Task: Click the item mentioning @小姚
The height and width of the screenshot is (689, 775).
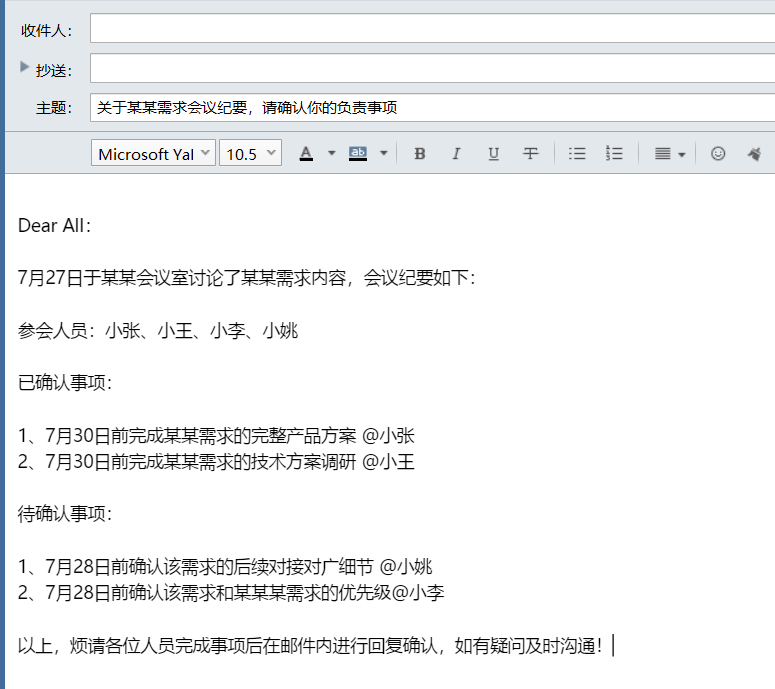Action: coord(225,566)
